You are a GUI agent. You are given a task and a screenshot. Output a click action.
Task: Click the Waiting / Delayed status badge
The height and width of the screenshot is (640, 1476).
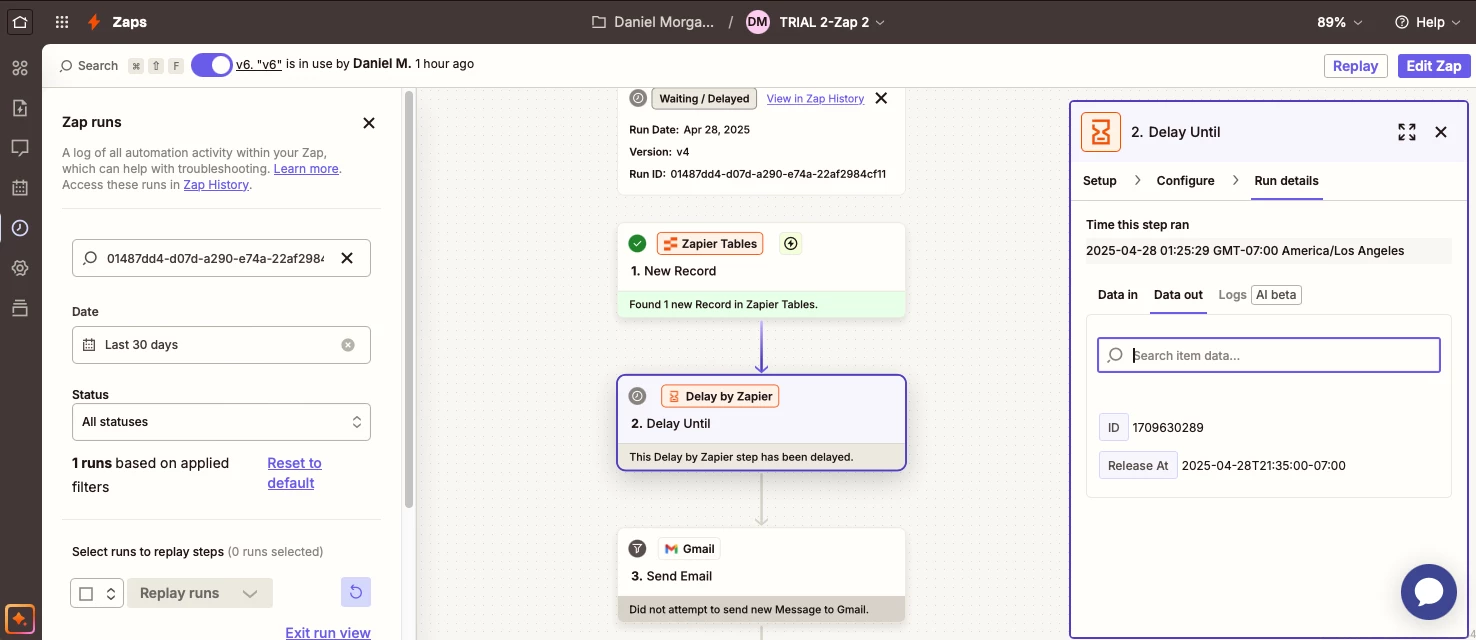click(704, 99)
